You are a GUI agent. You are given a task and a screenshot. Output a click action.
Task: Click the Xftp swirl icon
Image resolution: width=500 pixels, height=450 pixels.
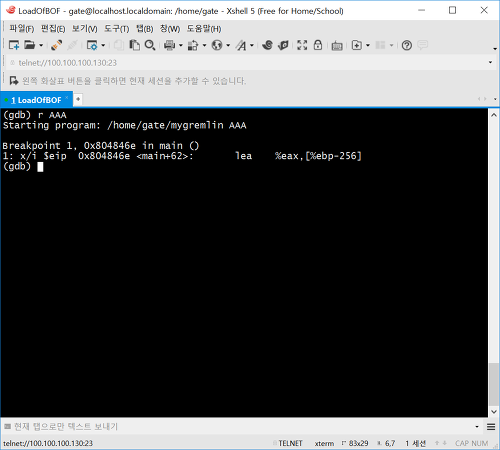pyautogui.click(x=267, y=45)
